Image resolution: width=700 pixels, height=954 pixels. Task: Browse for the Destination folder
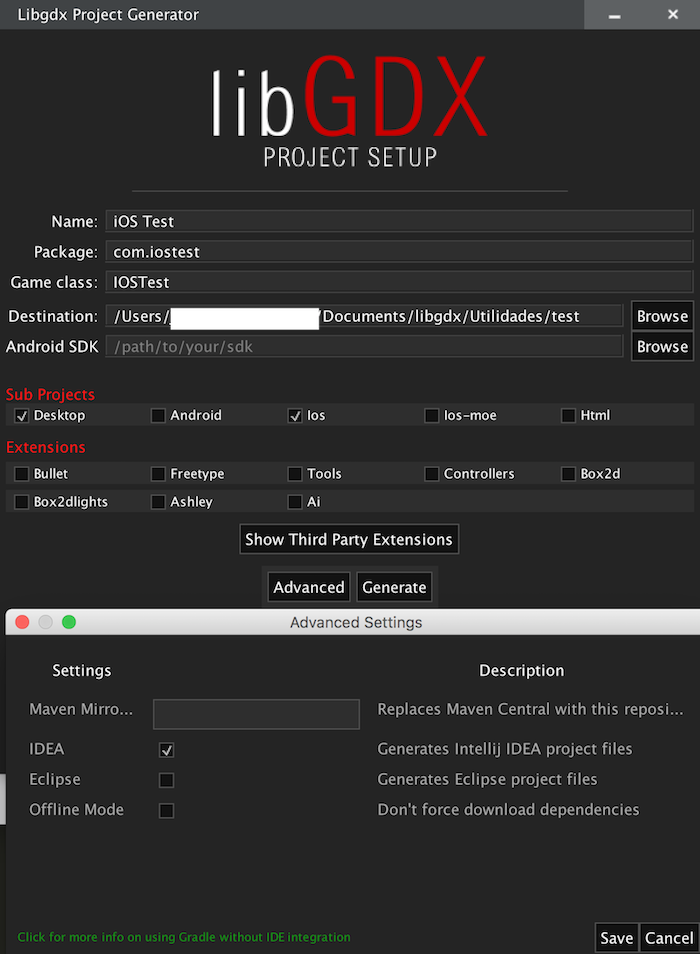(662, 316)
